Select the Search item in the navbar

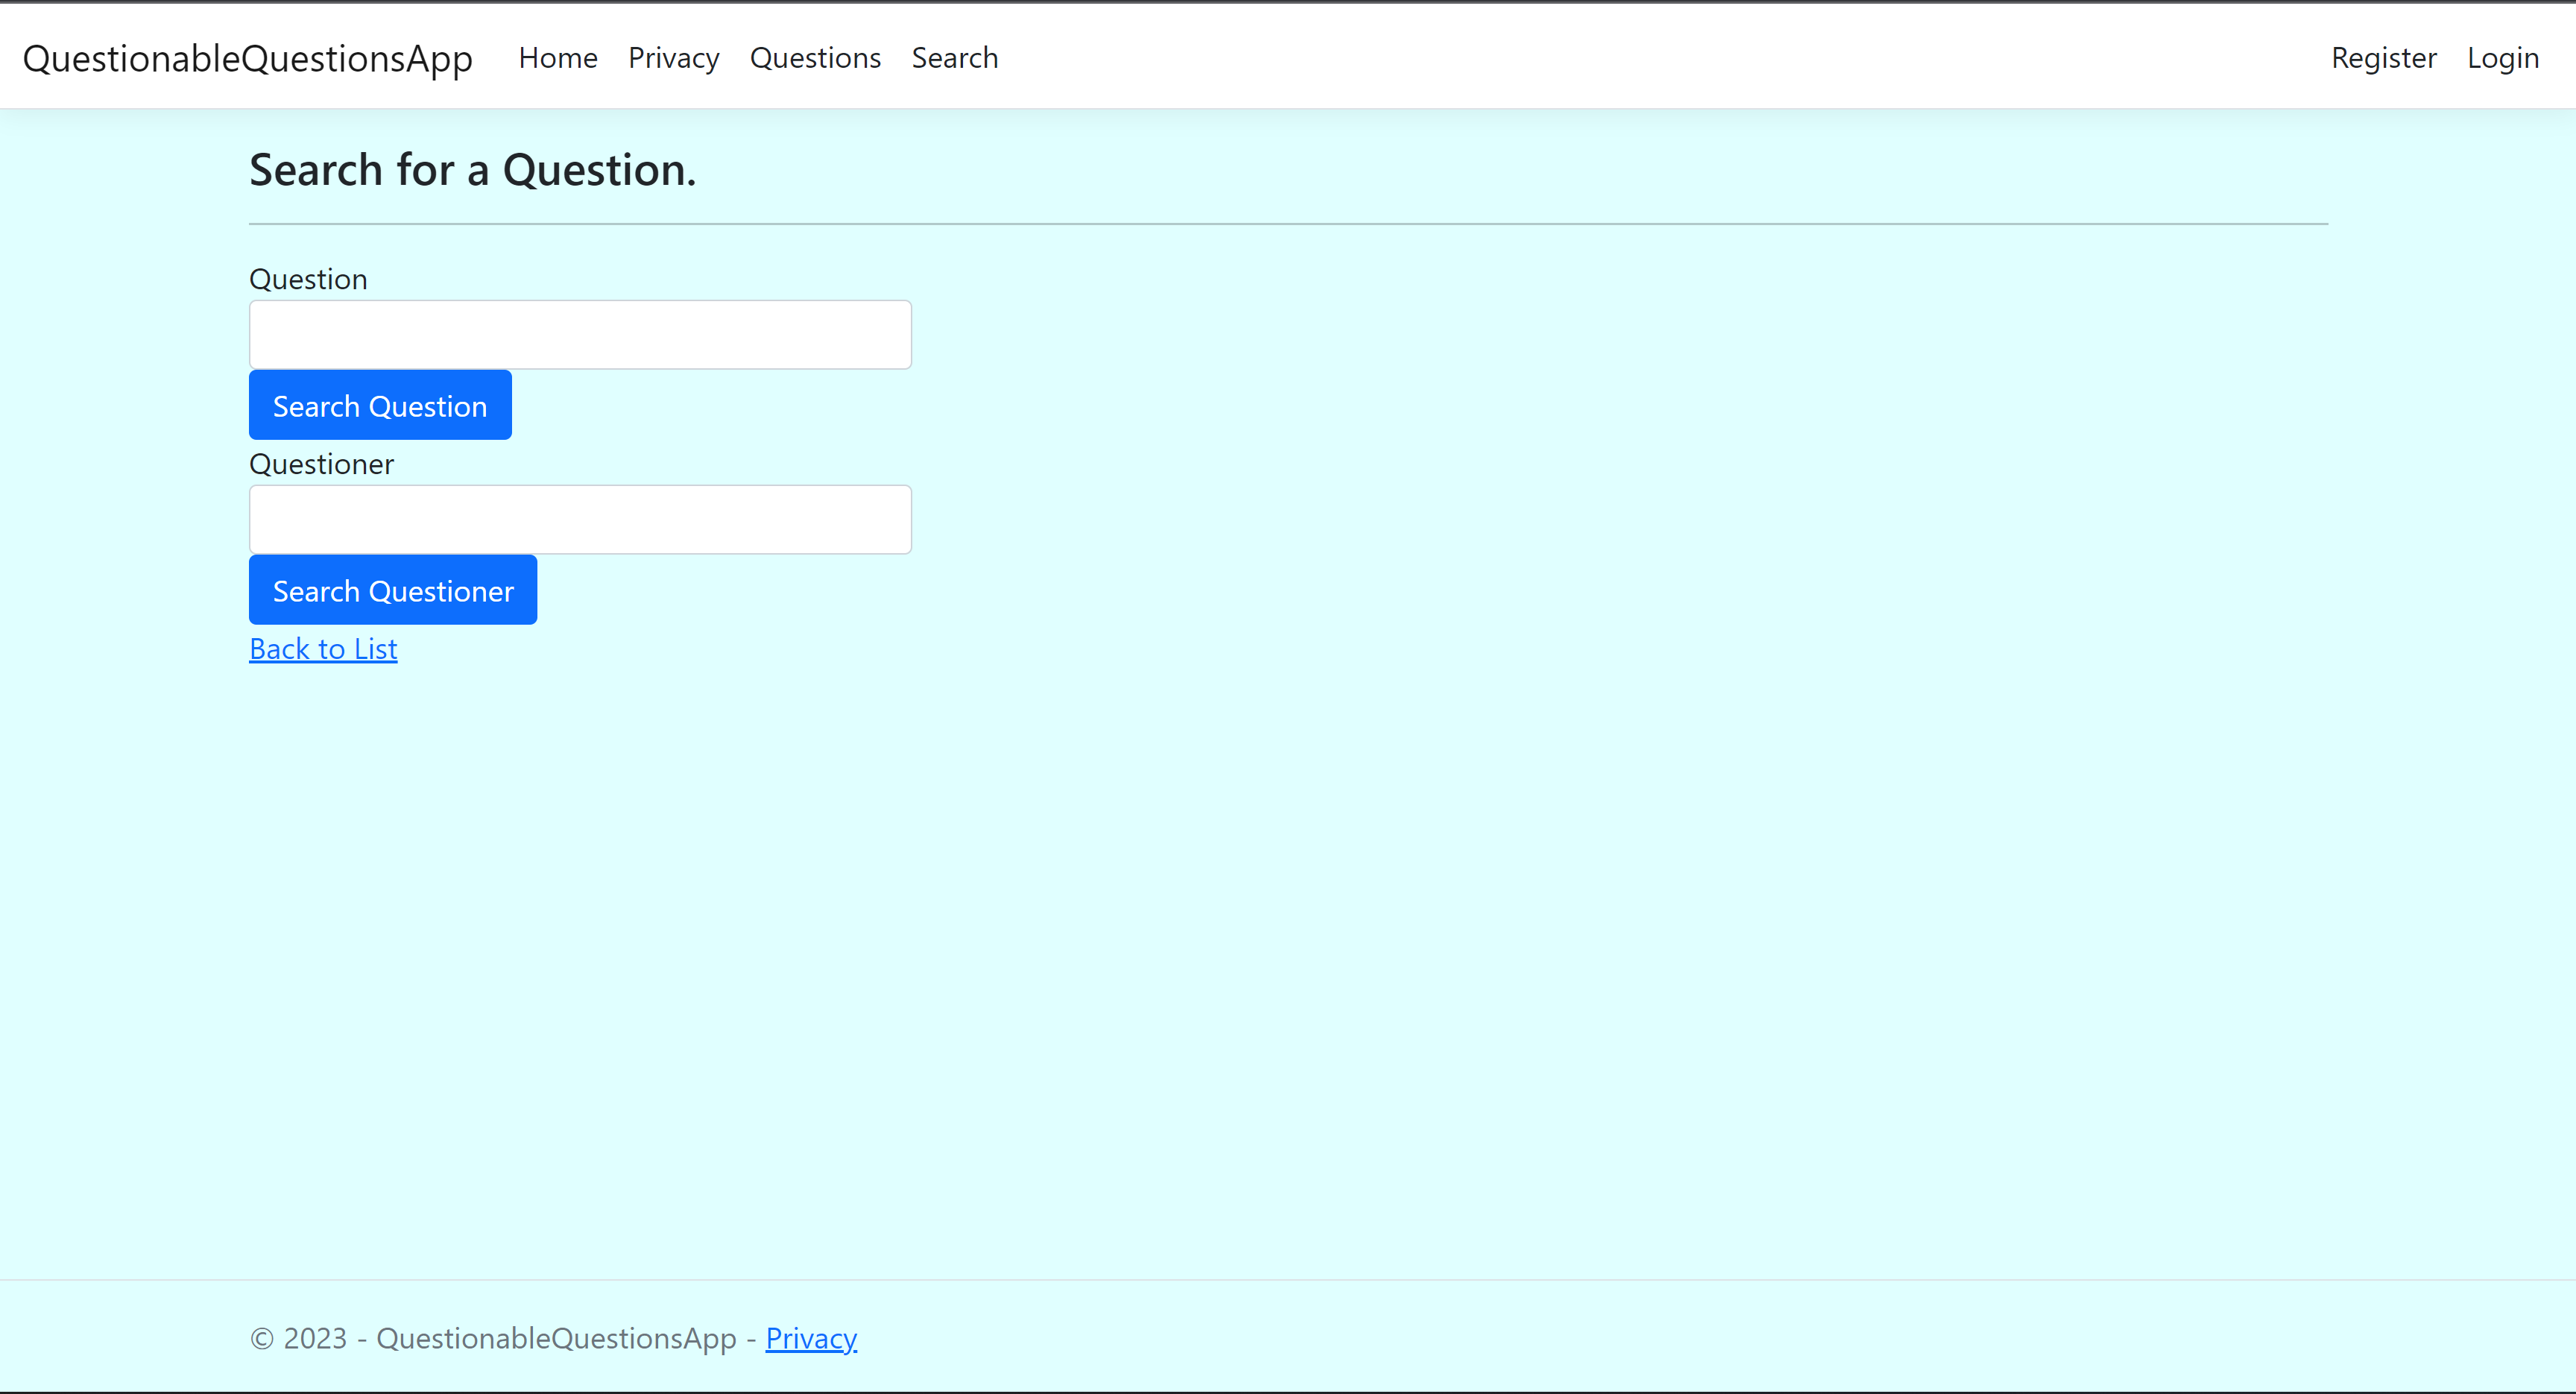click(954, 57)
